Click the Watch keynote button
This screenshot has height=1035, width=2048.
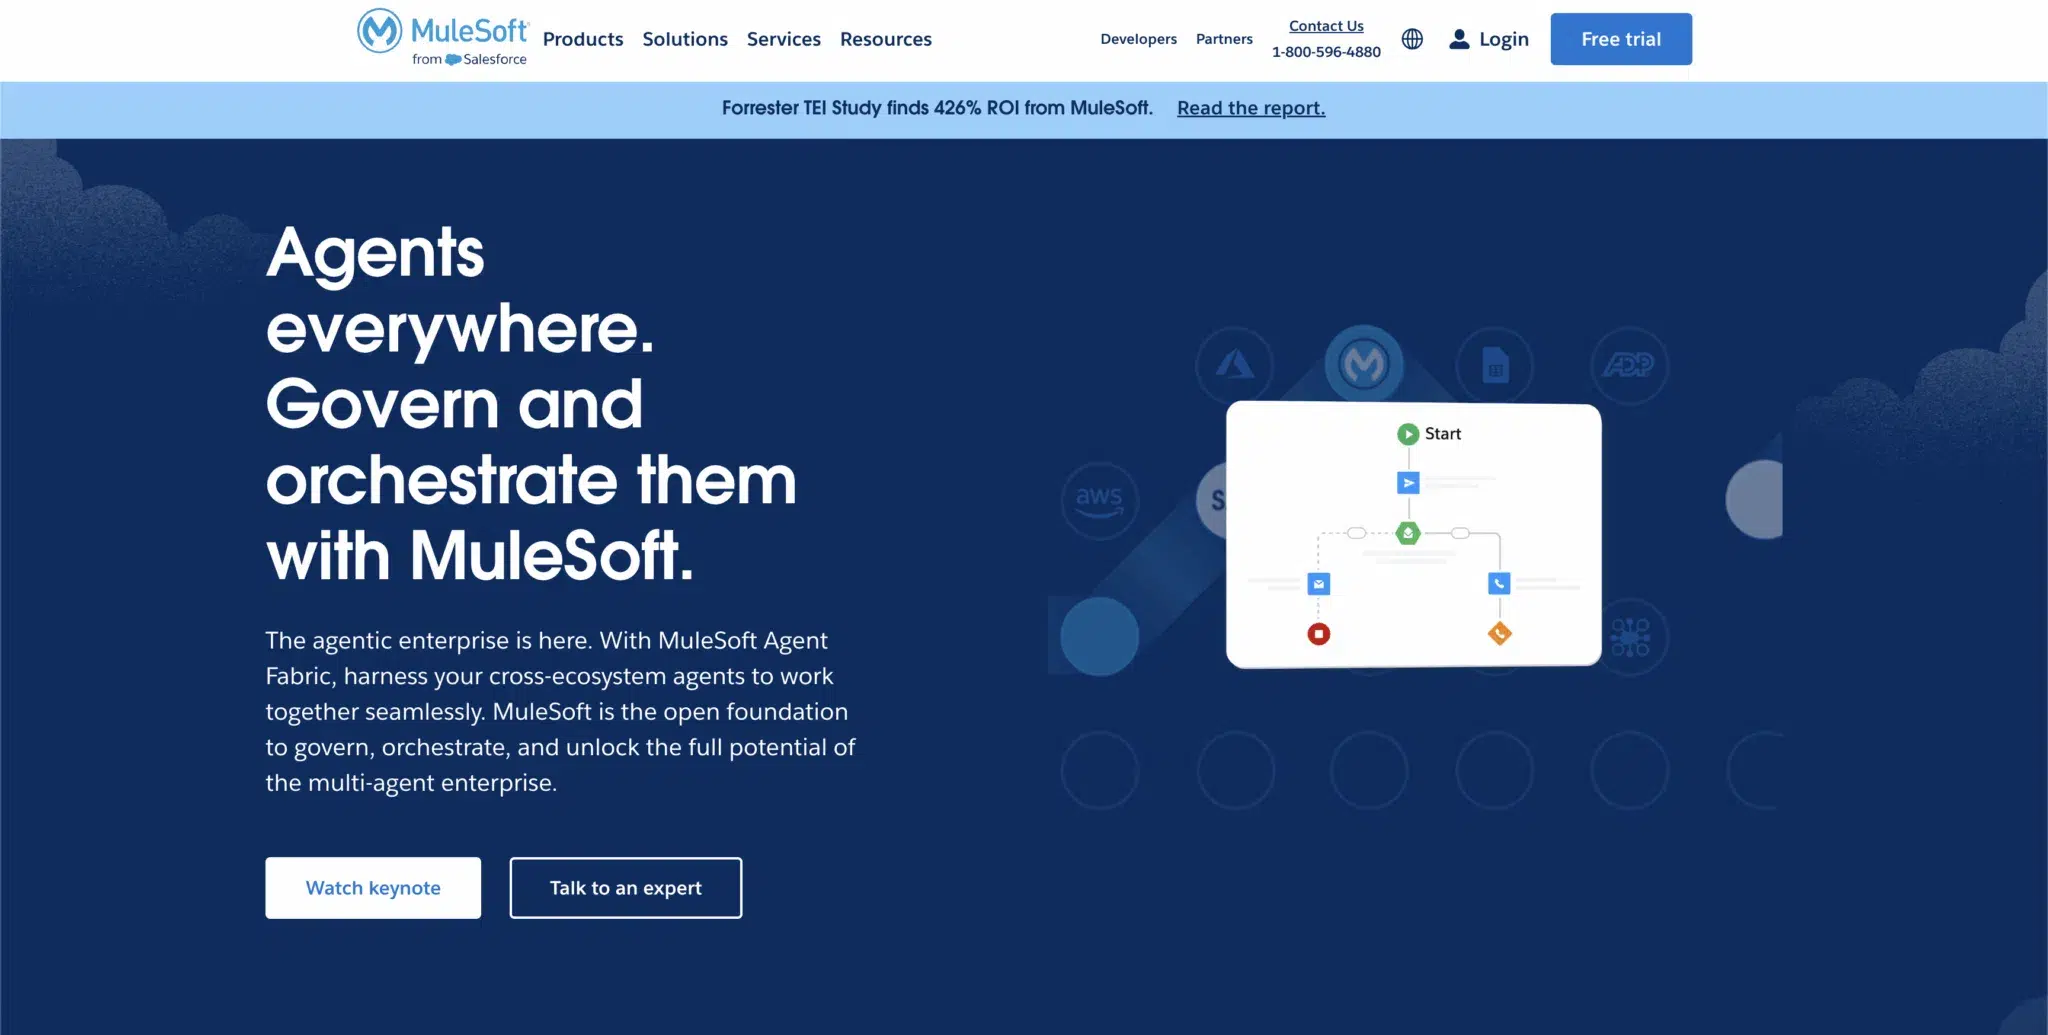373,888
